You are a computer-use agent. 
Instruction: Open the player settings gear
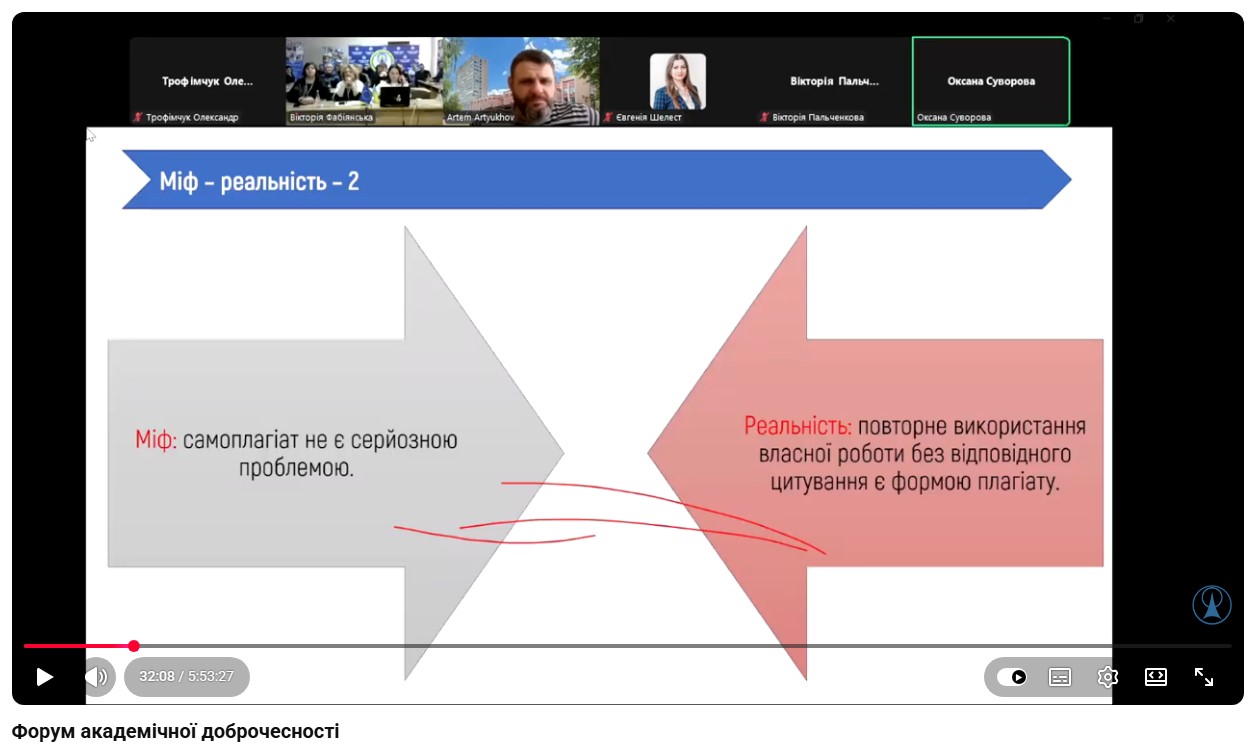pyautogui.click(x=1108, y=677)
